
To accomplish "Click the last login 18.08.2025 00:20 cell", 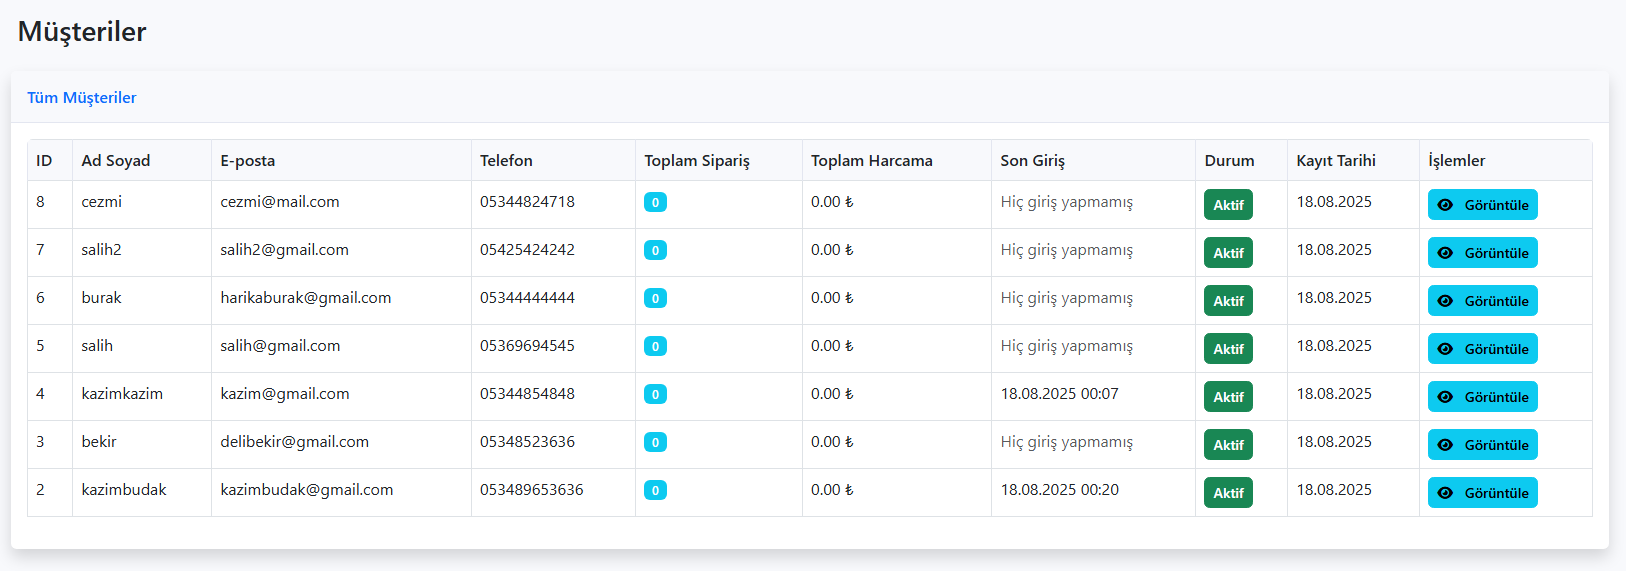I will tap(1060, 490).
